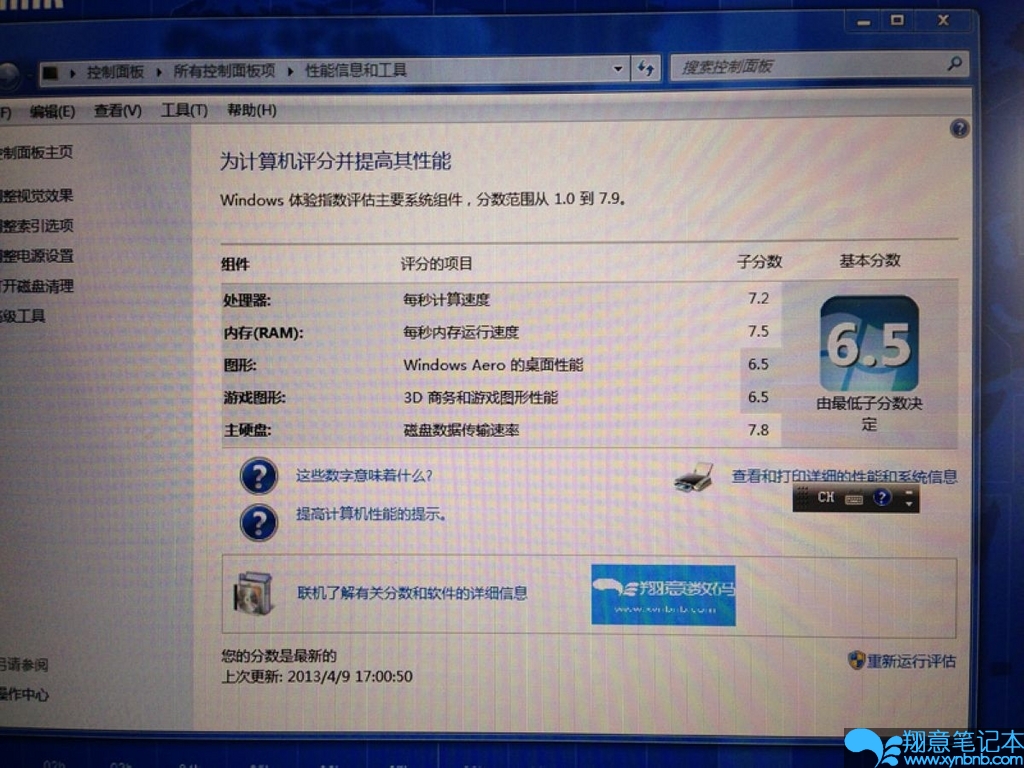Click the 游戏图形 row label
Viewport: 1024px width, 768px height.
click(254, 397)
